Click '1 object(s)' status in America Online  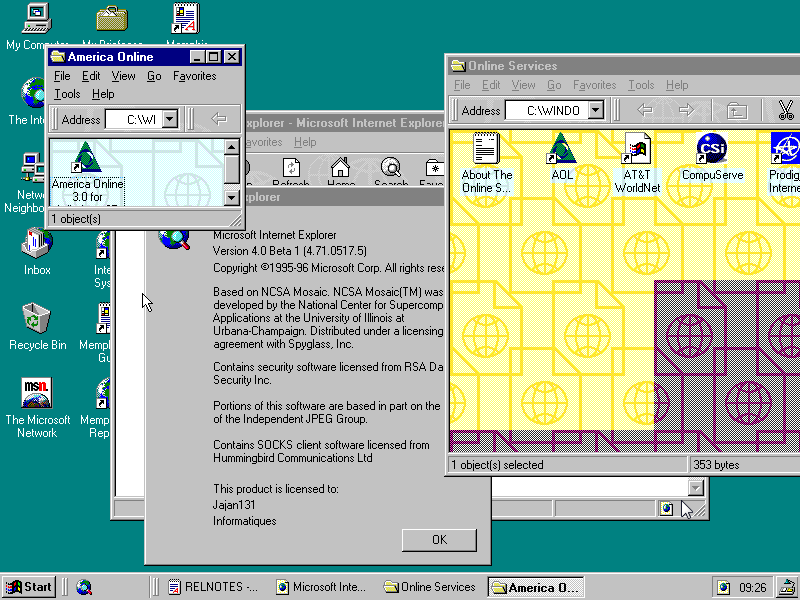76,219
